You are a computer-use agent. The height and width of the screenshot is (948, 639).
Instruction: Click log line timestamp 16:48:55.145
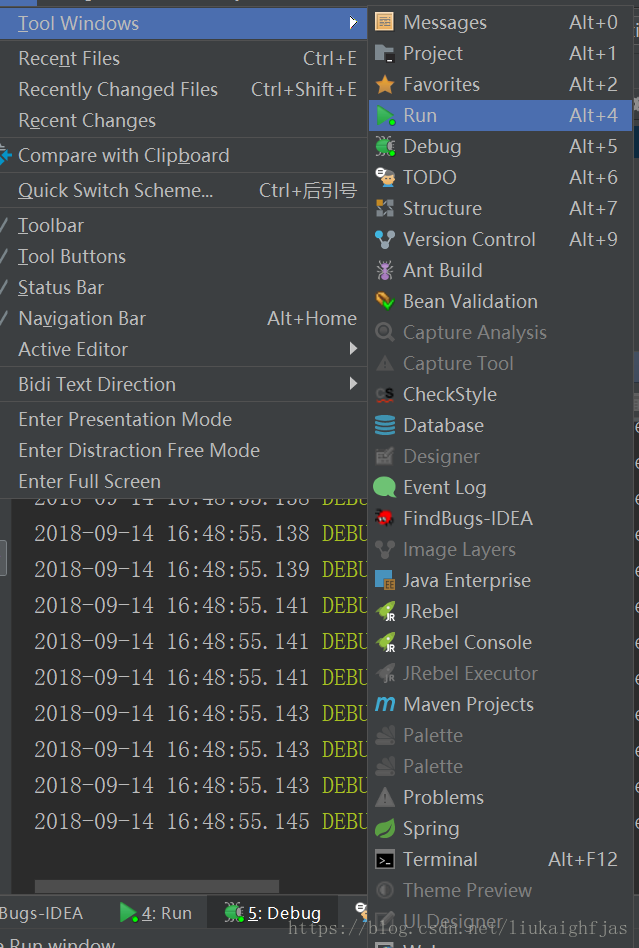(238, 821)
